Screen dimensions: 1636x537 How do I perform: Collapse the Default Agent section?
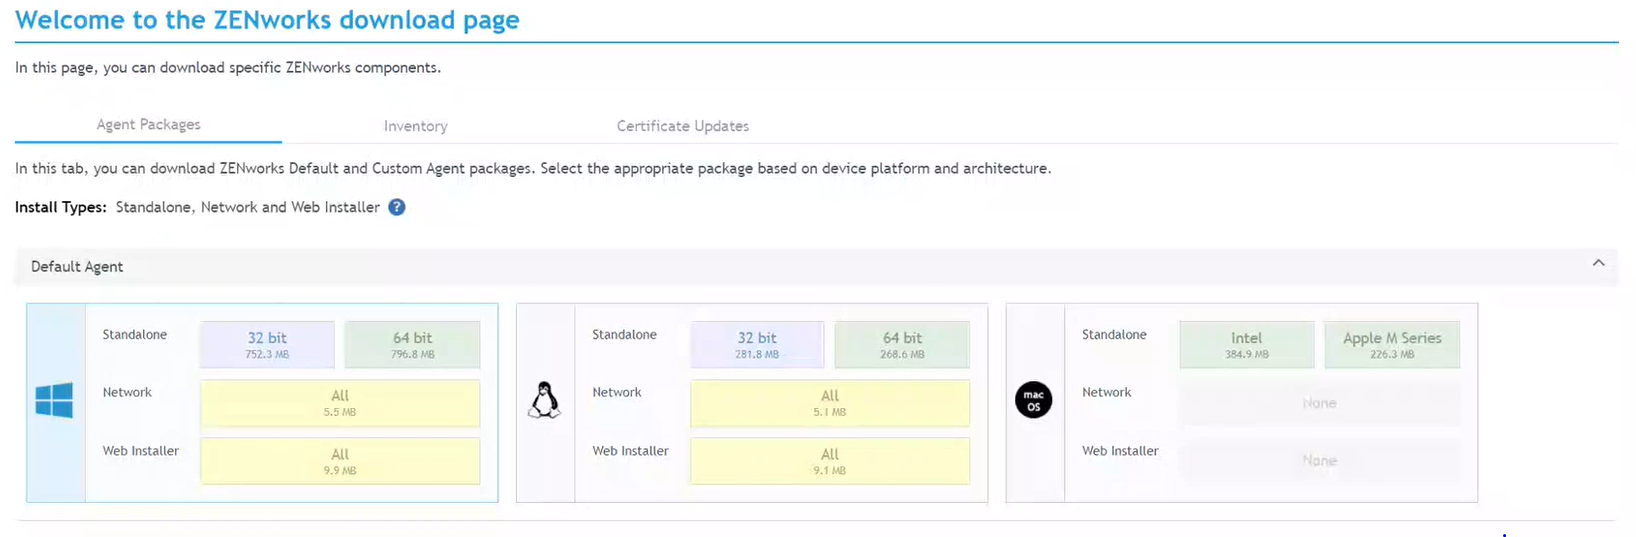(x=1598, y=263)
